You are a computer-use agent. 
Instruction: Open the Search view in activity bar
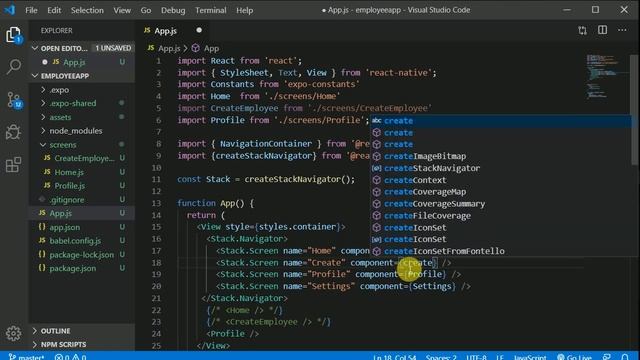(13, 67)
